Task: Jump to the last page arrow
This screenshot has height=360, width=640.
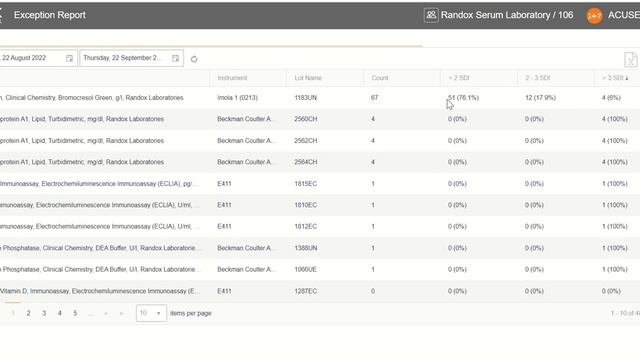Action: (122, 313)
